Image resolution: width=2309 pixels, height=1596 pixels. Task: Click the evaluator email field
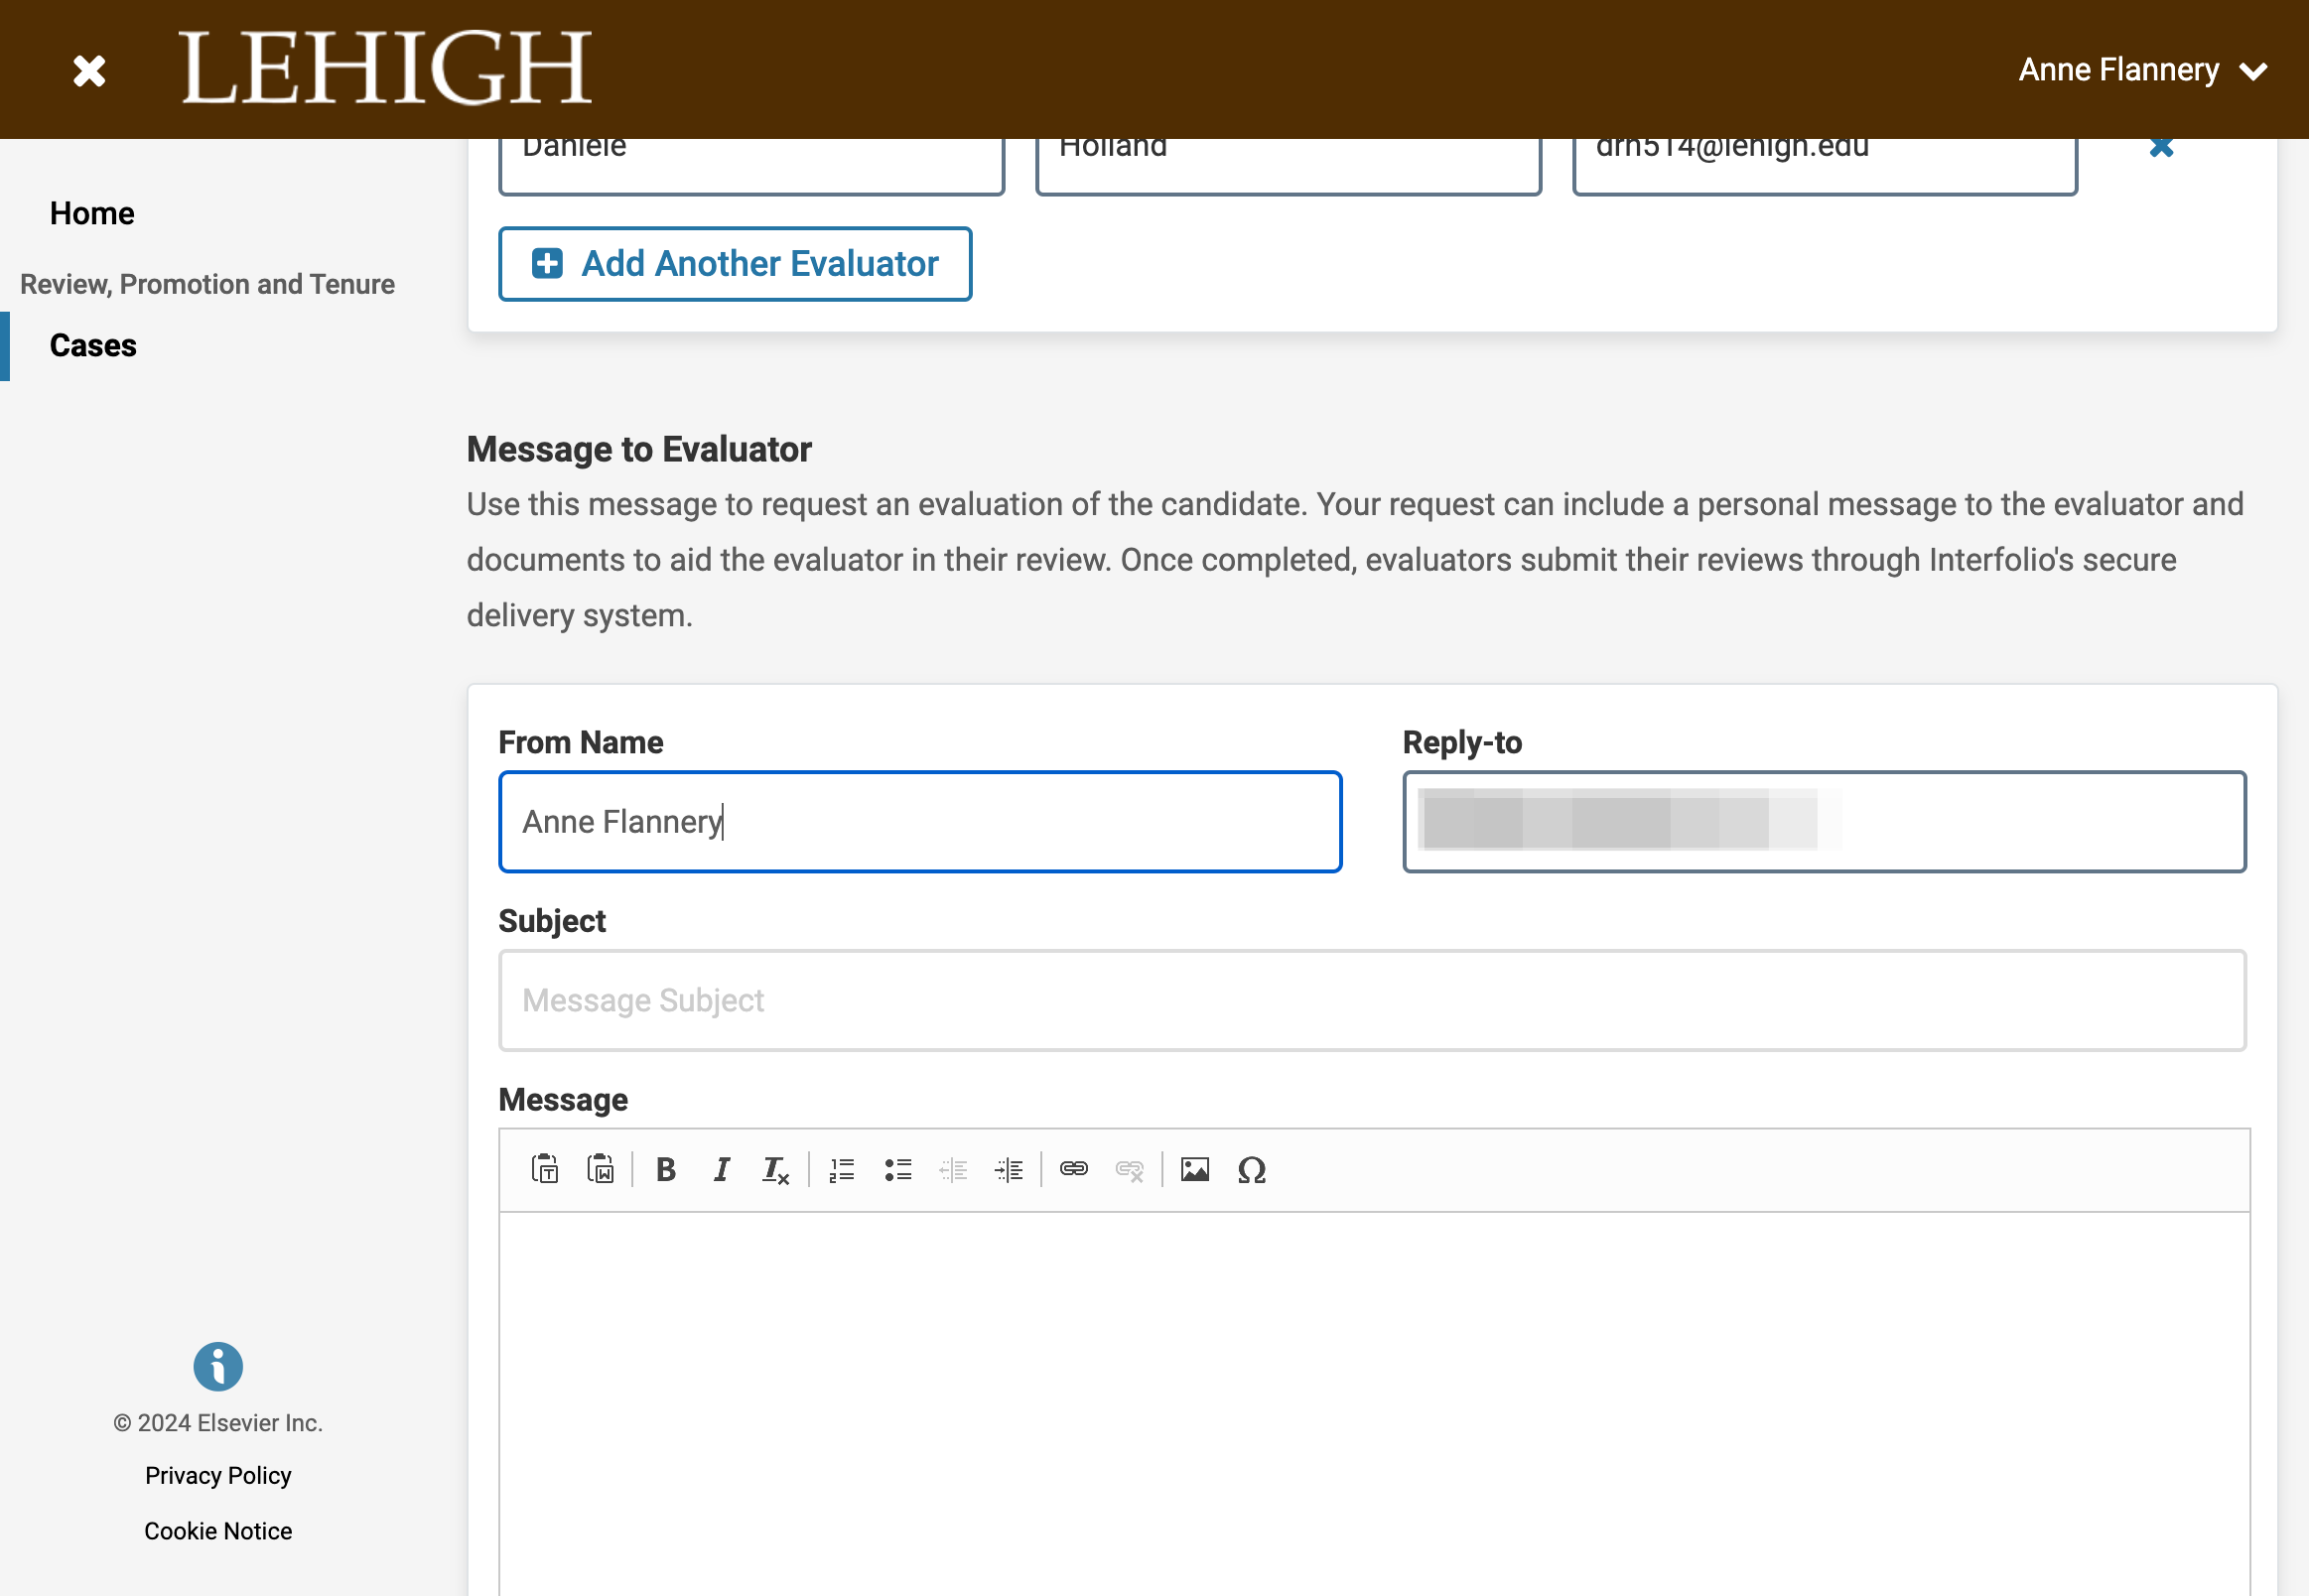tap(1825, 165)
